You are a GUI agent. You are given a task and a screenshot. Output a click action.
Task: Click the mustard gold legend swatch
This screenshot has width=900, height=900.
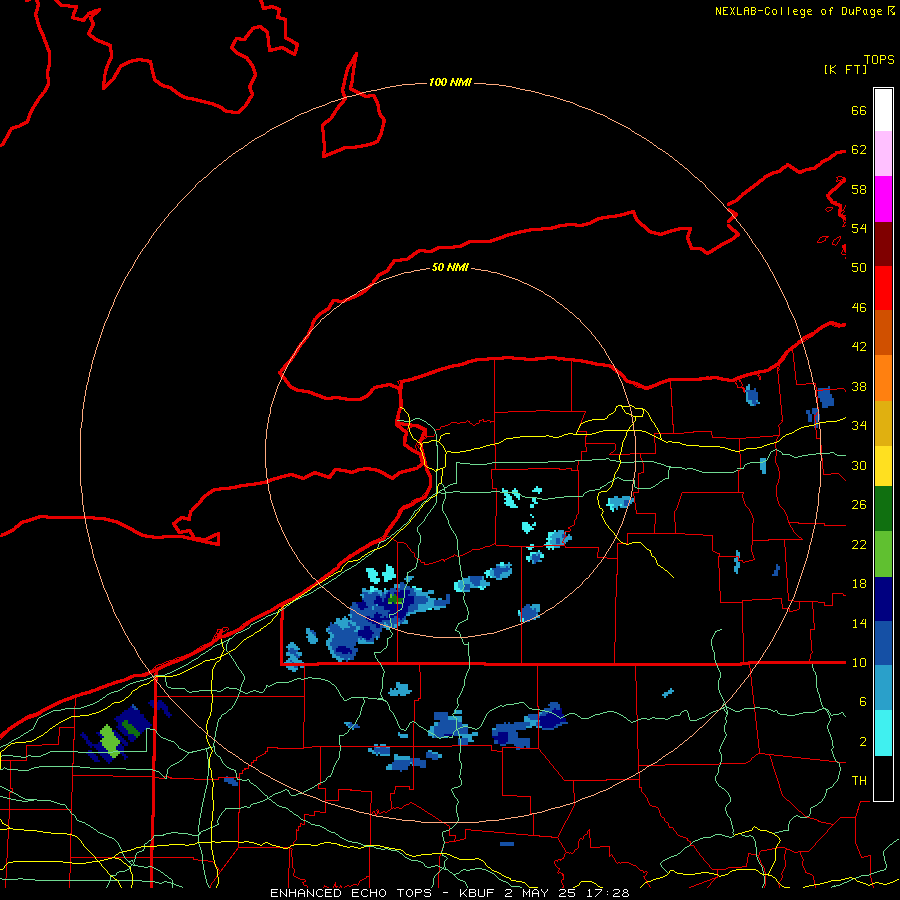[883, 423]
